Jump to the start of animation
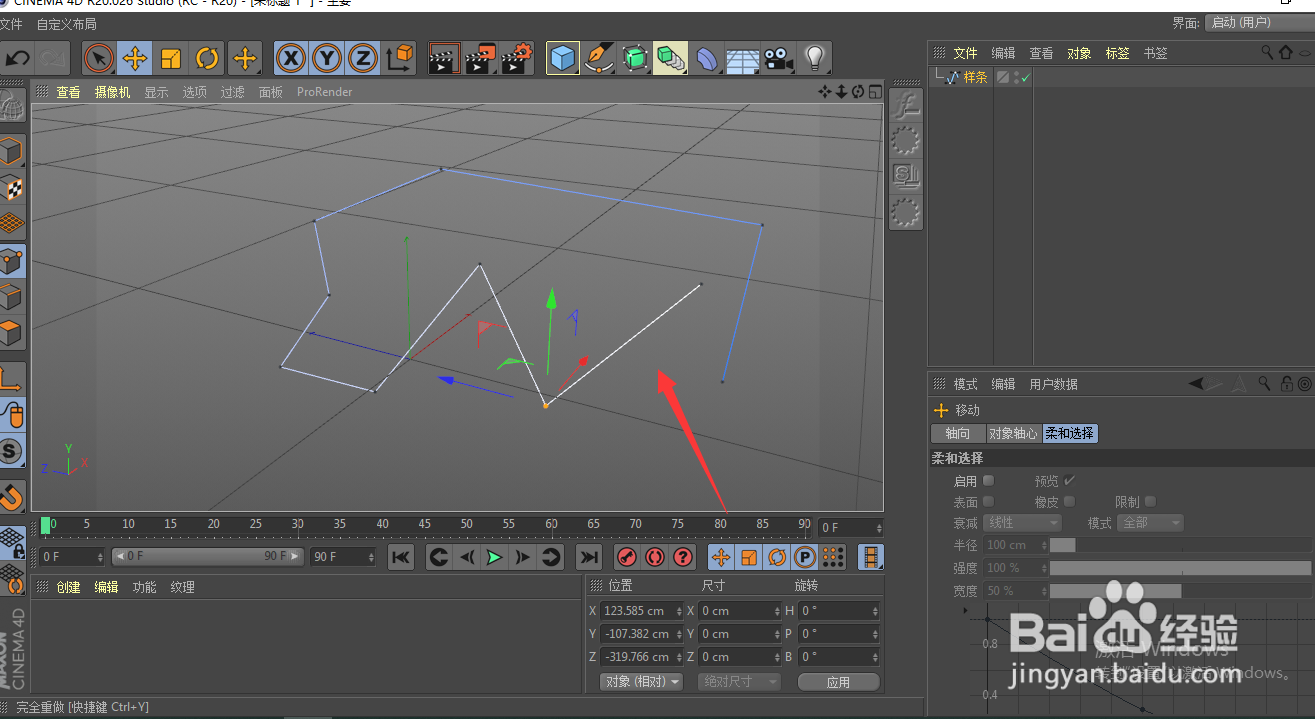 [401, 557]
